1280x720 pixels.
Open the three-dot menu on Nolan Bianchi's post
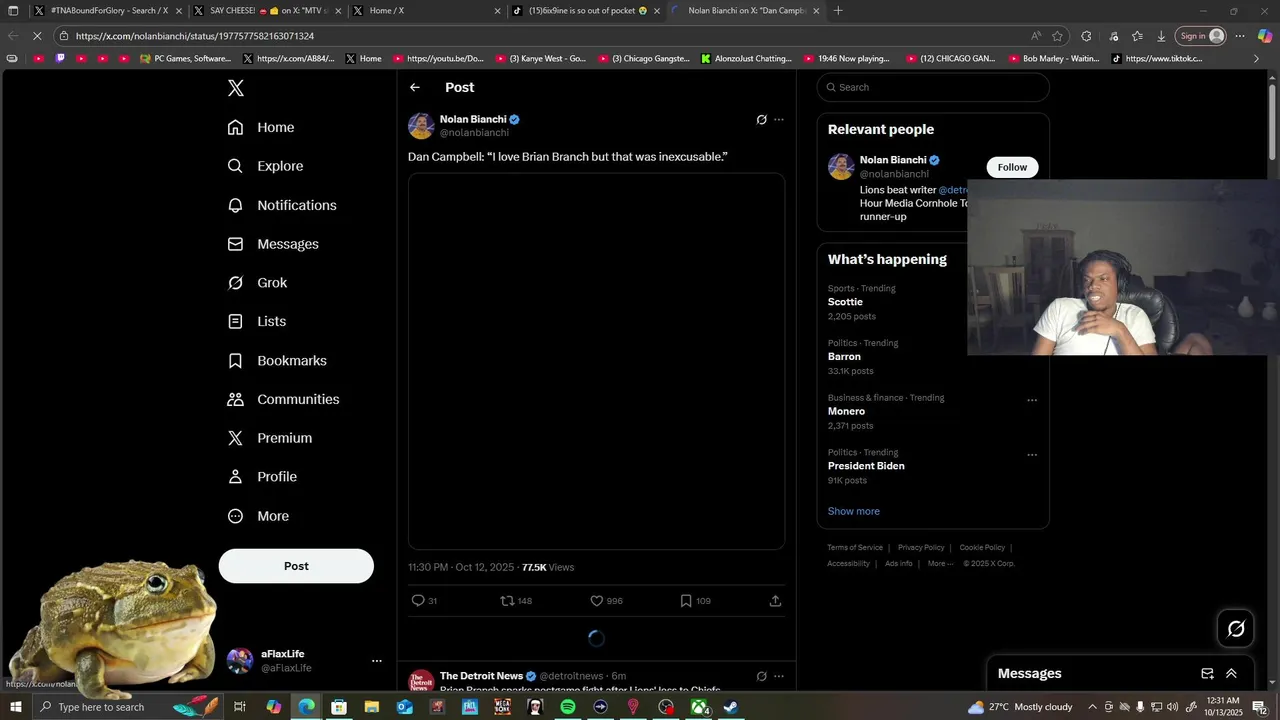(779, 120)
